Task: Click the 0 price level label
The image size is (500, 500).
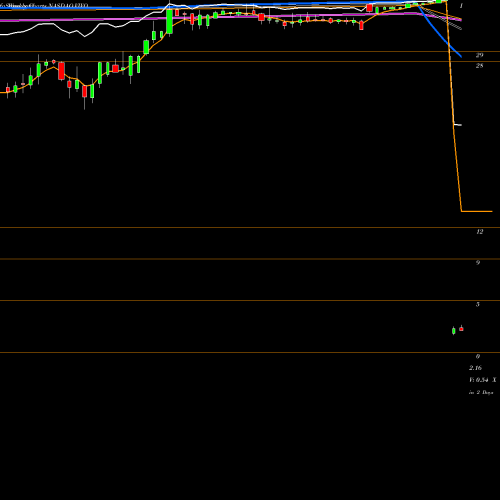Action: point(478,356)
